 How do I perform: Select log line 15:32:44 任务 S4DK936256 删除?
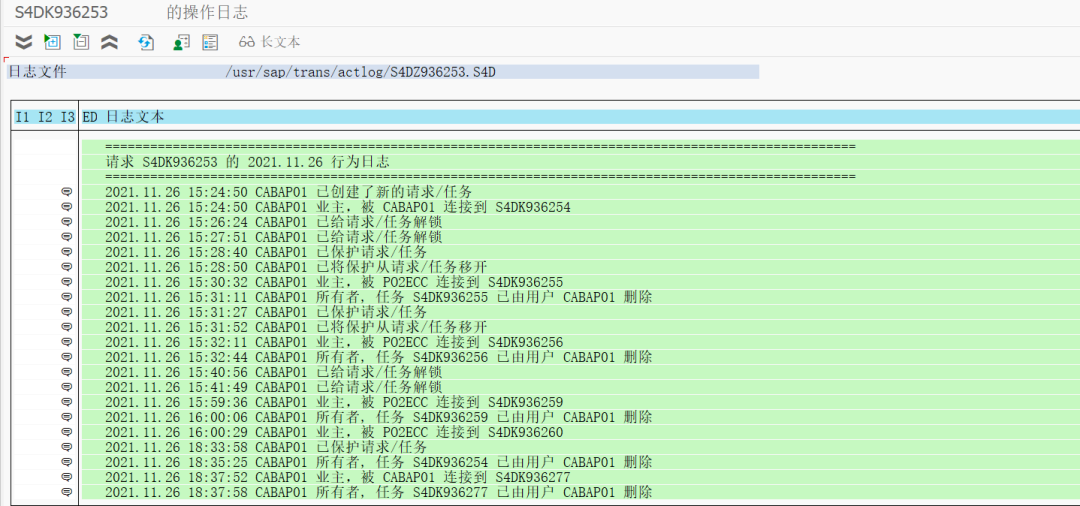tap(379, 357)
